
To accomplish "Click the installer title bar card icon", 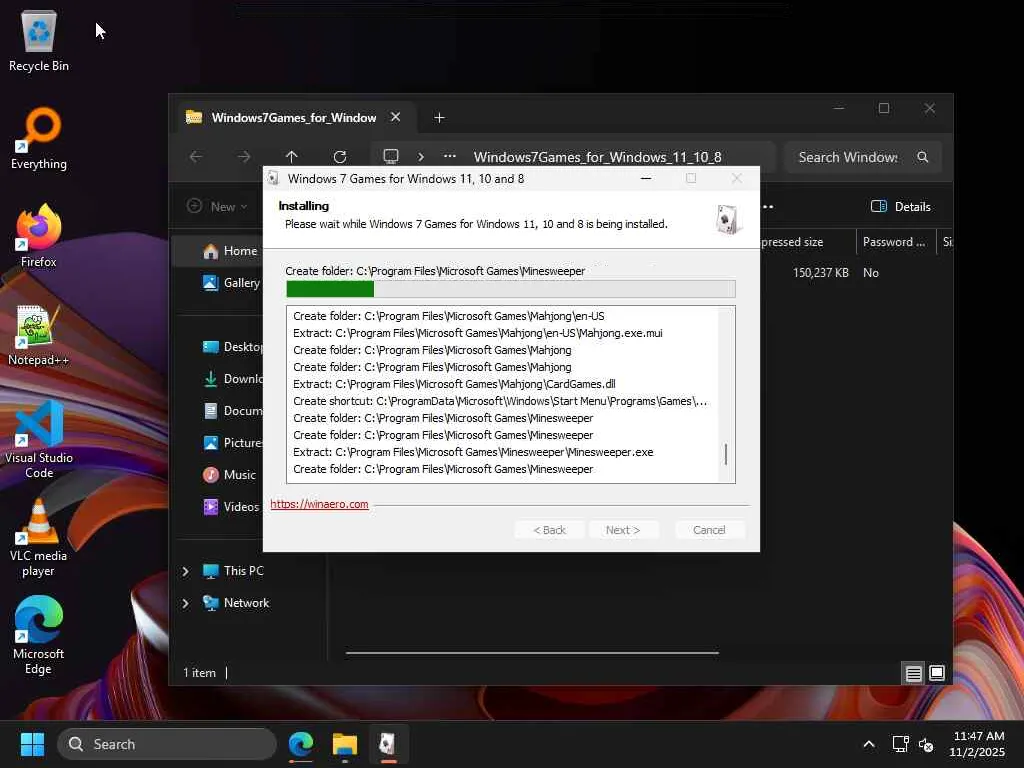I will click(x=274, y=178).
